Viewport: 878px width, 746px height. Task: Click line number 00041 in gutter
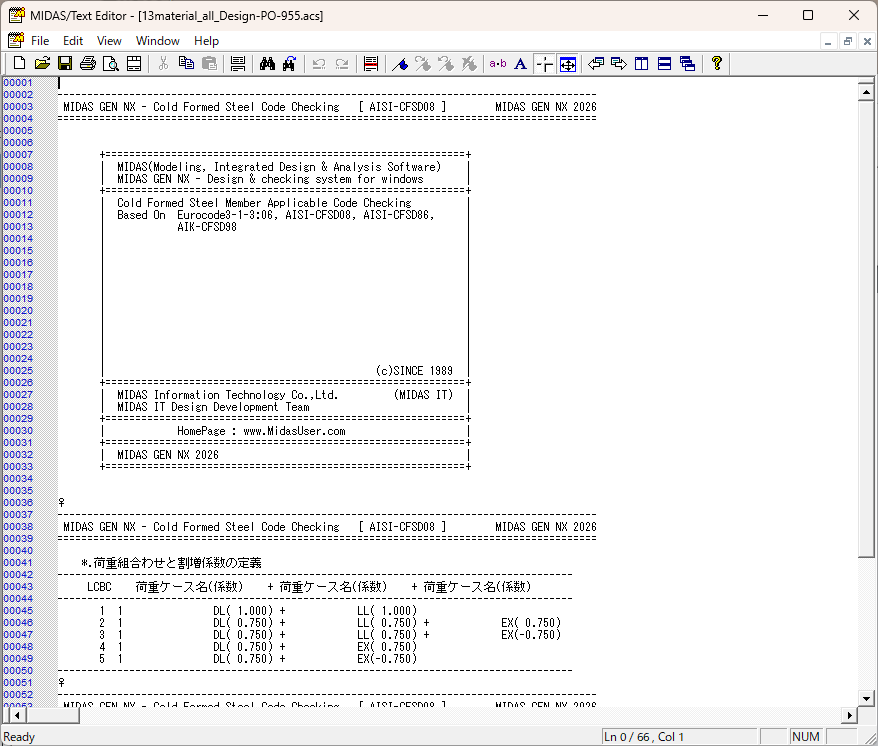(x=18, y=562)
